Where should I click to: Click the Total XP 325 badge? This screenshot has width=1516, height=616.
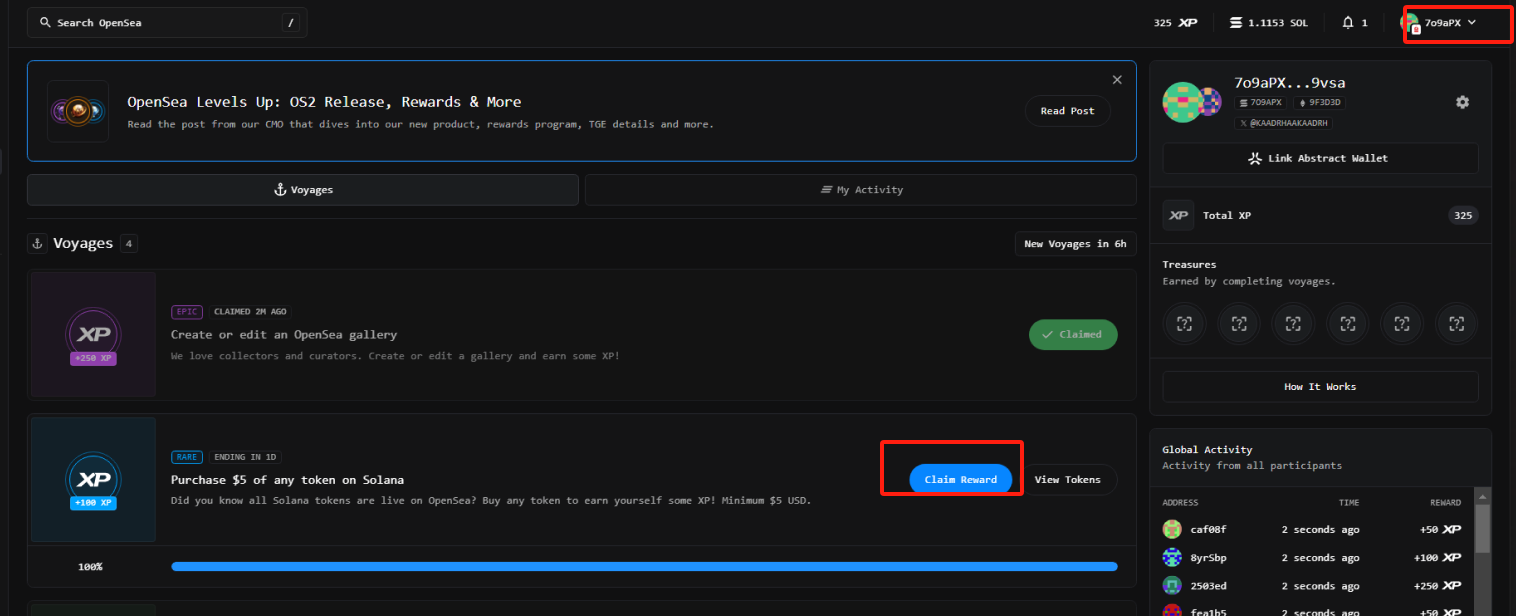[1463, 215]
